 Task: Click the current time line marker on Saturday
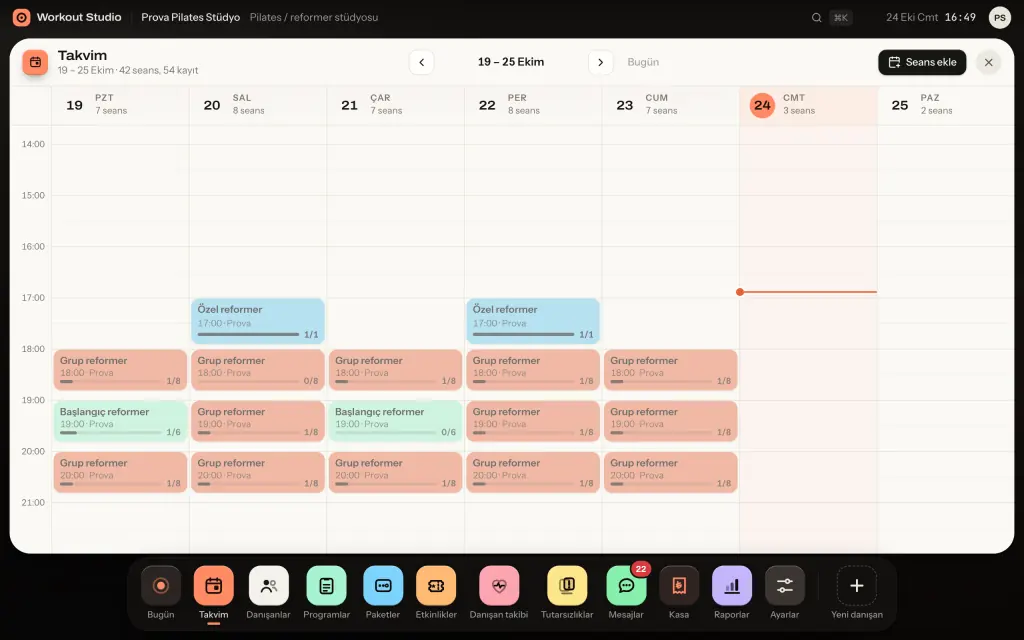click(740, 292)
